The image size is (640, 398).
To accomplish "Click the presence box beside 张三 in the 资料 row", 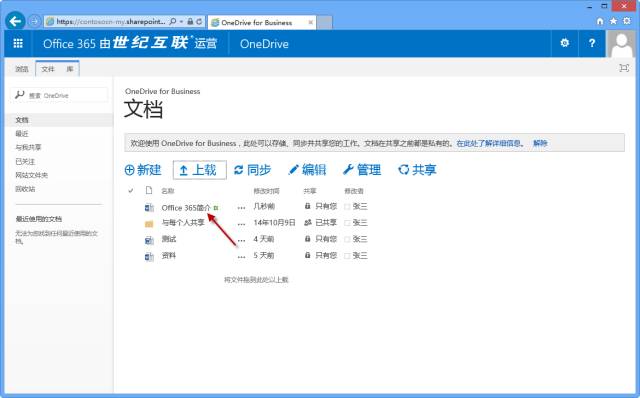I will [347, 256].
